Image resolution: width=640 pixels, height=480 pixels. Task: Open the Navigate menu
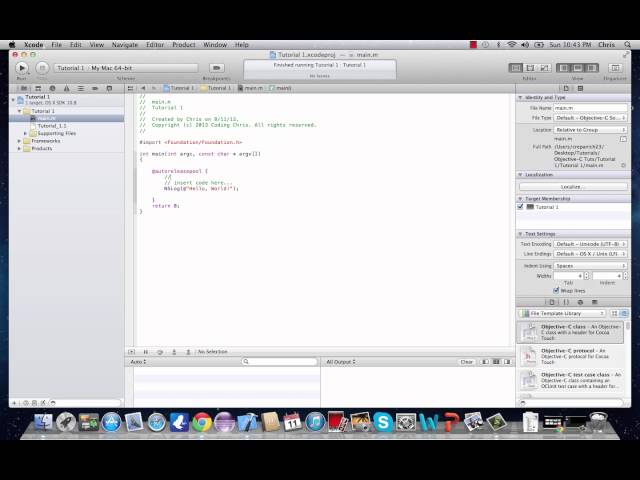click(x=125, y=45)
